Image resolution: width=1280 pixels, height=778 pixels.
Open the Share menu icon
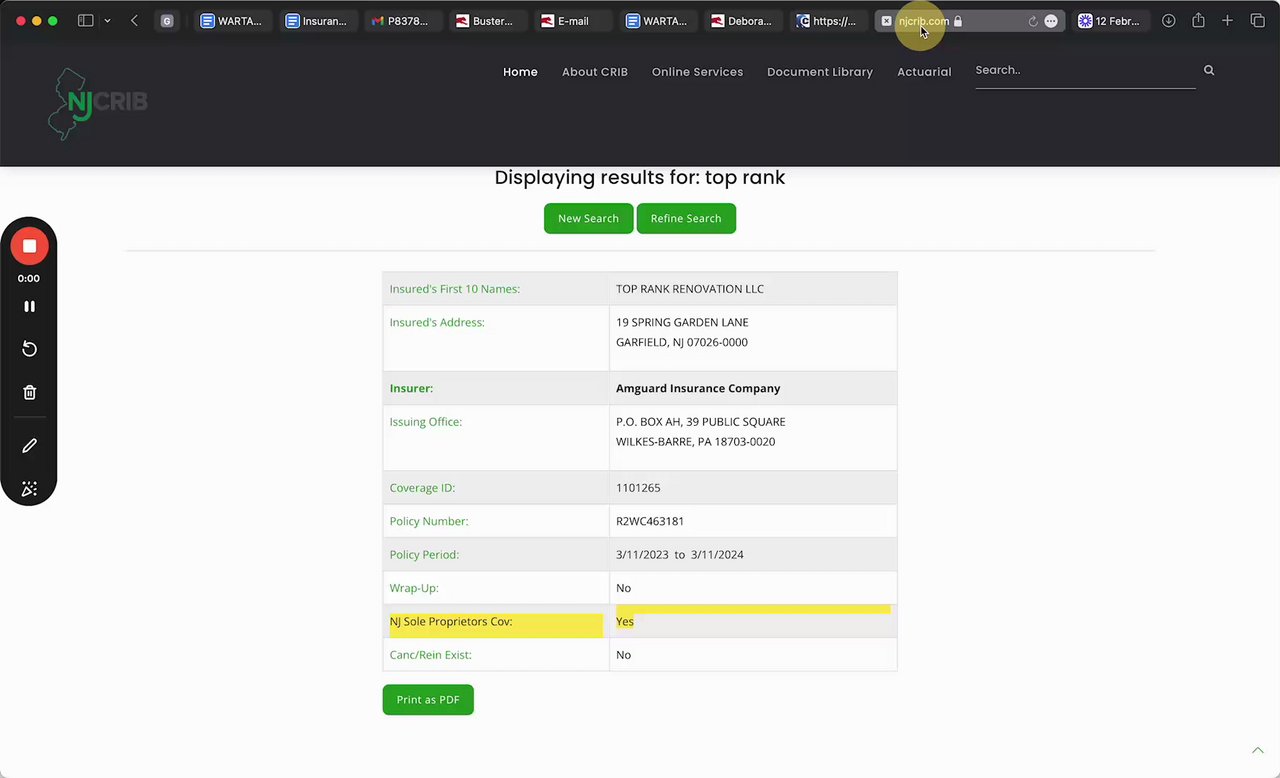tap(1198, 21)
